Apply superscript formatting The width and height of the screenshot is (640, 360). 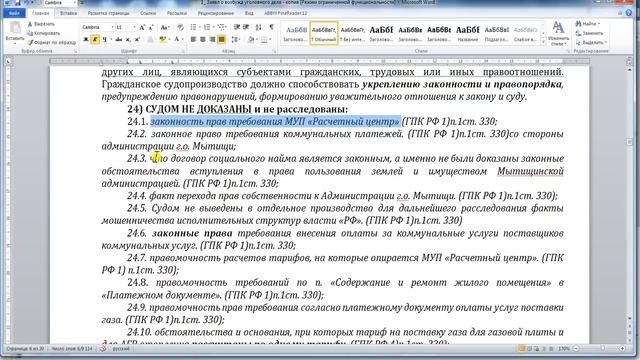click(138, 40)
